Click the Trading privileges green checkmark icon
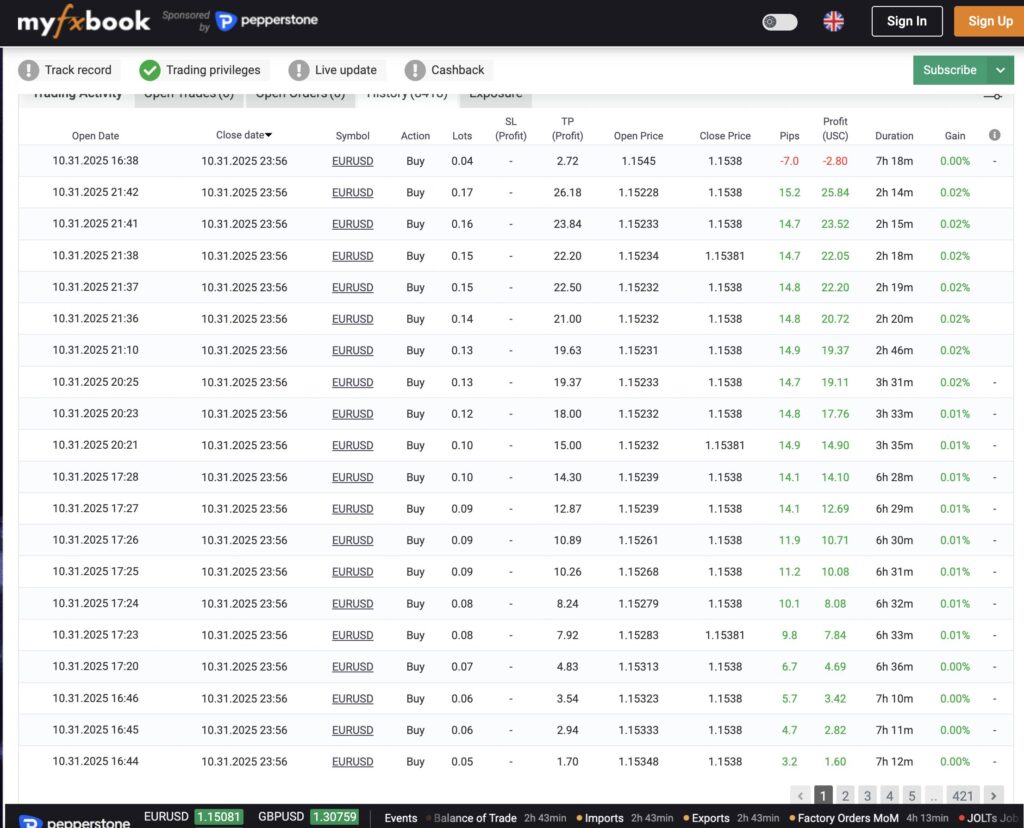Screen dimensions: 1024x828 pos(150,70)
